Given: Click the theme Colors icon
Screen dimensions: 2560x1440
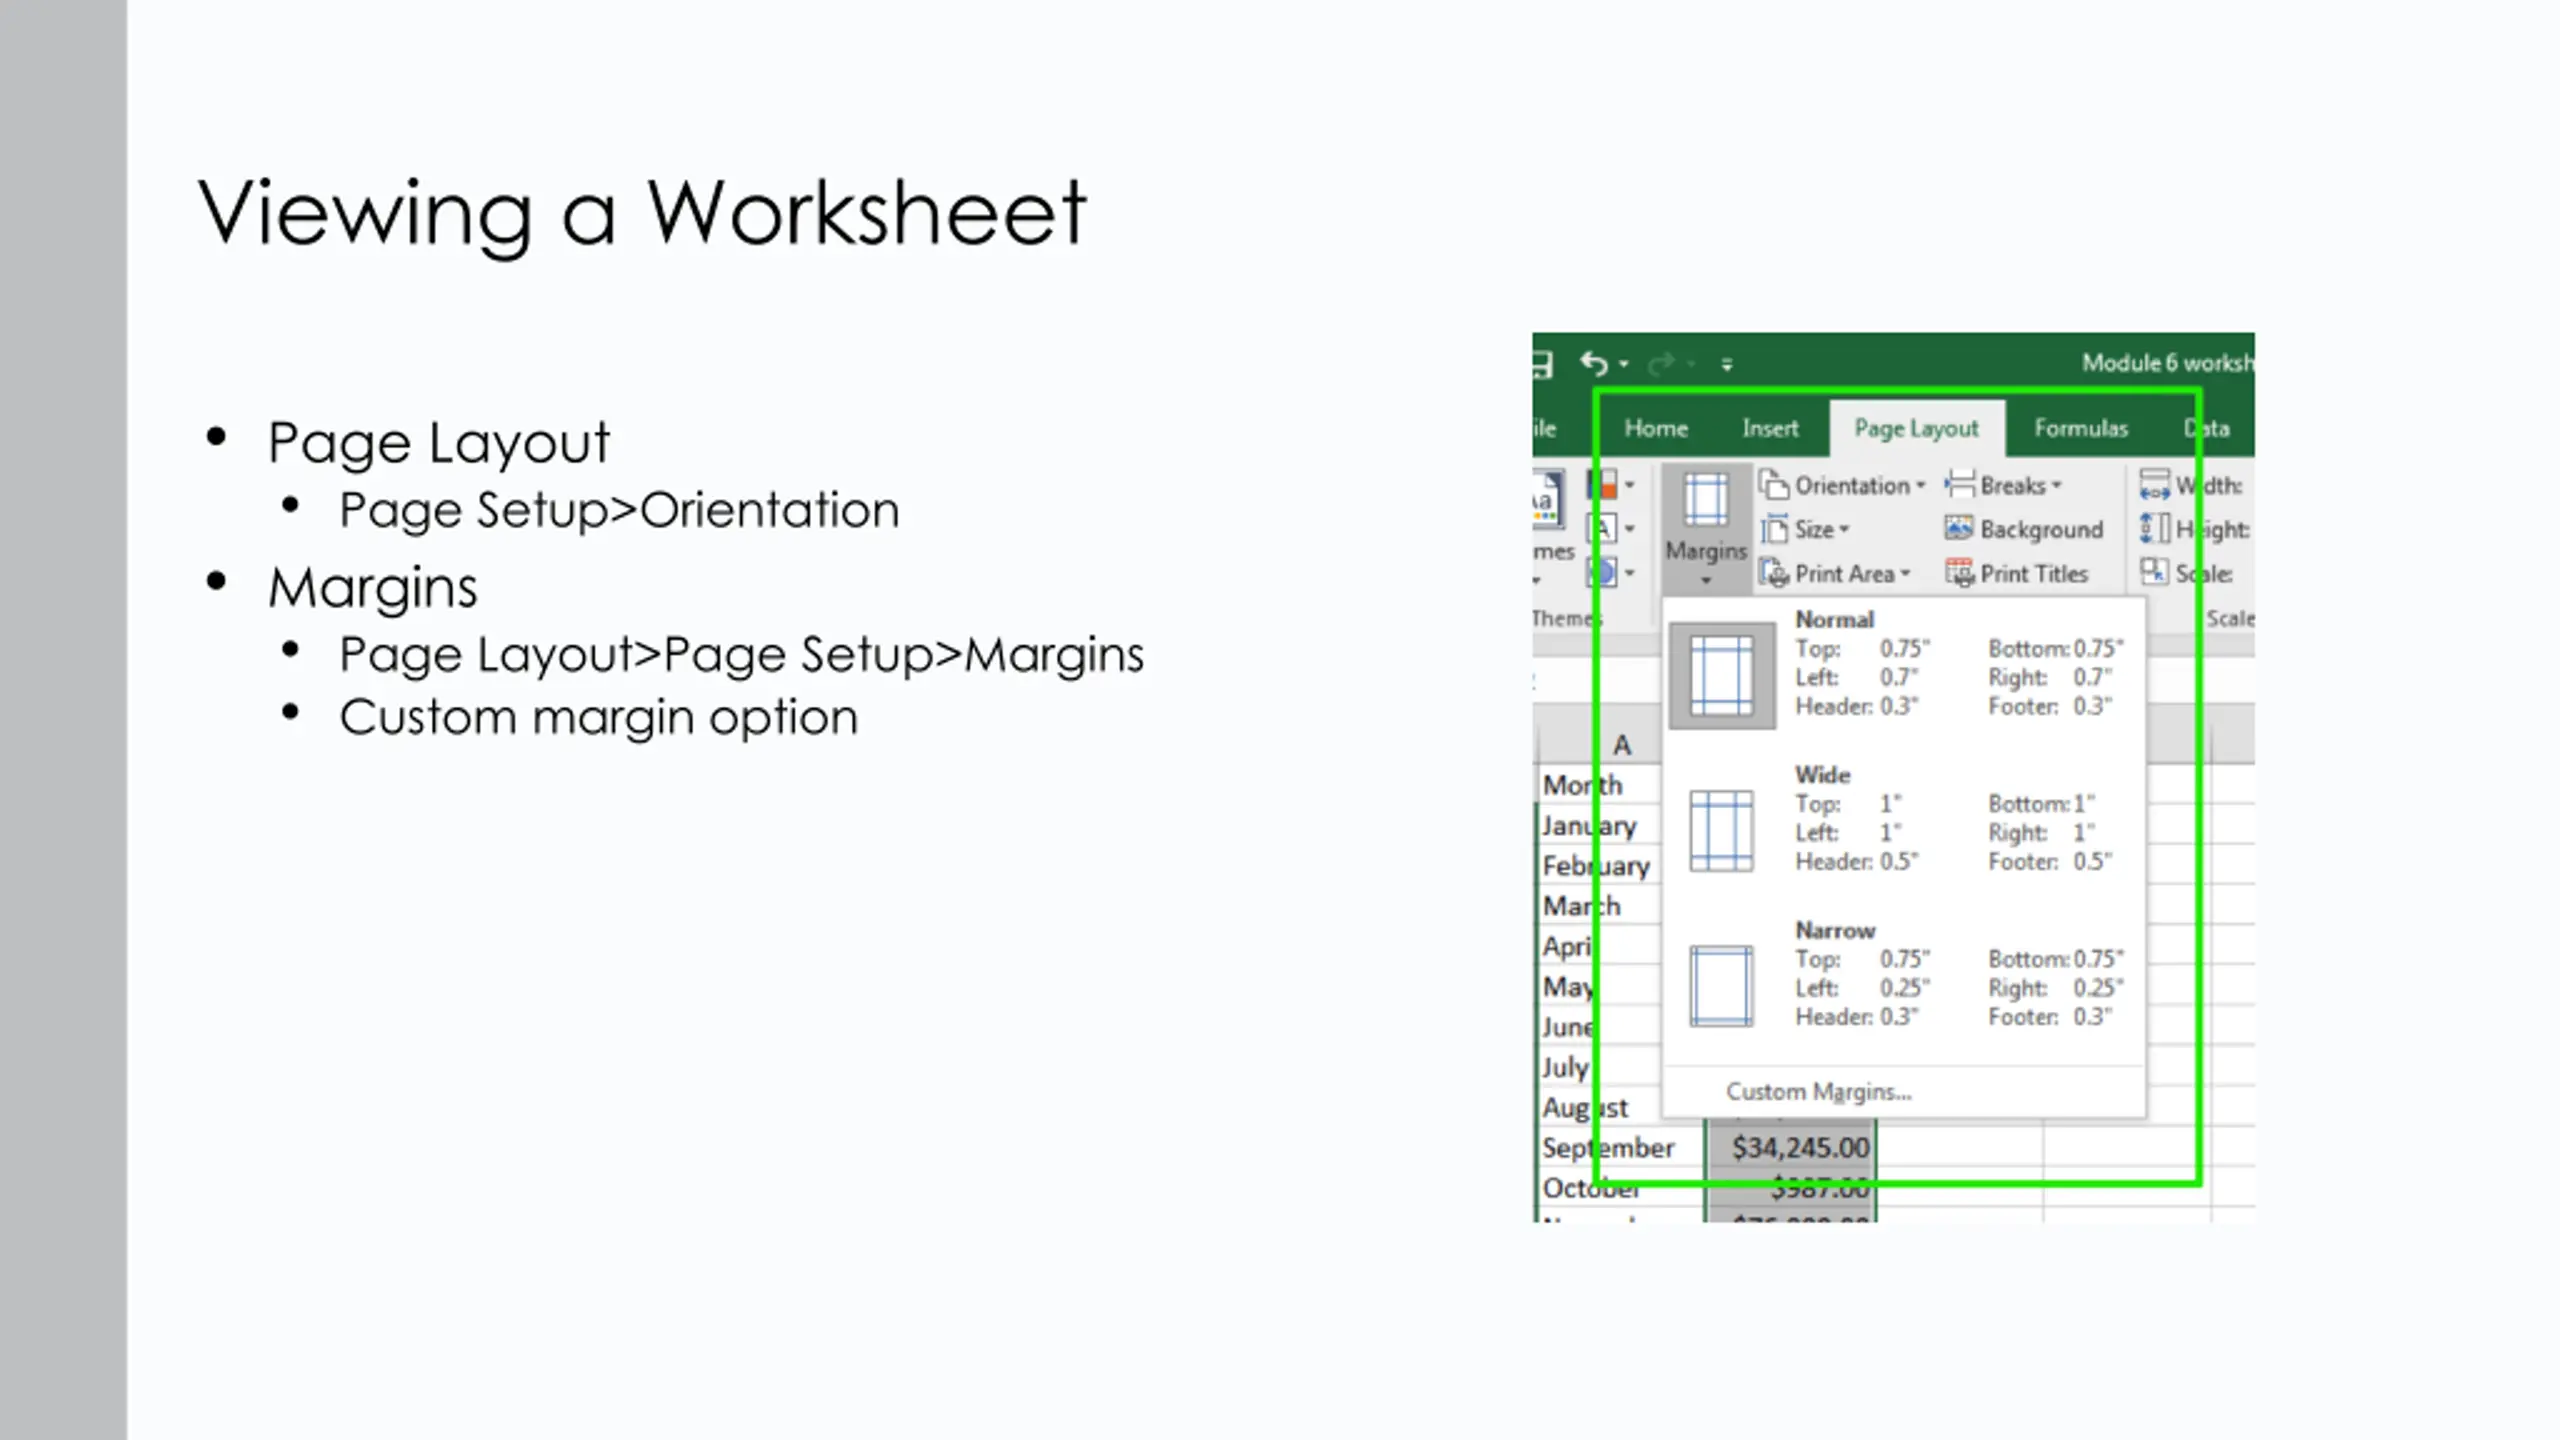Looking at the screenshot, I should coord(1602,485).
